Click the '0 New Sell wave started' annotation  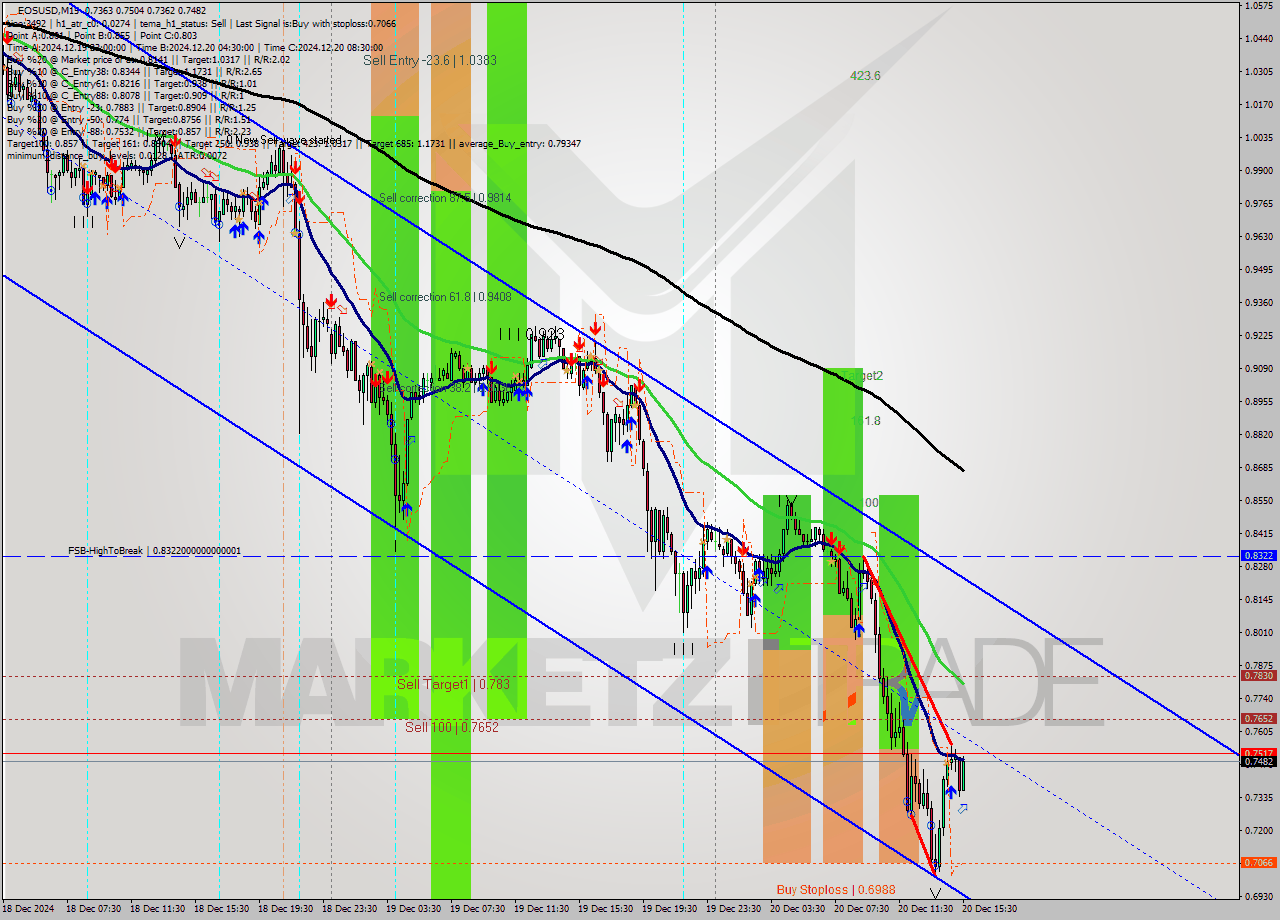tap(284, 140)
